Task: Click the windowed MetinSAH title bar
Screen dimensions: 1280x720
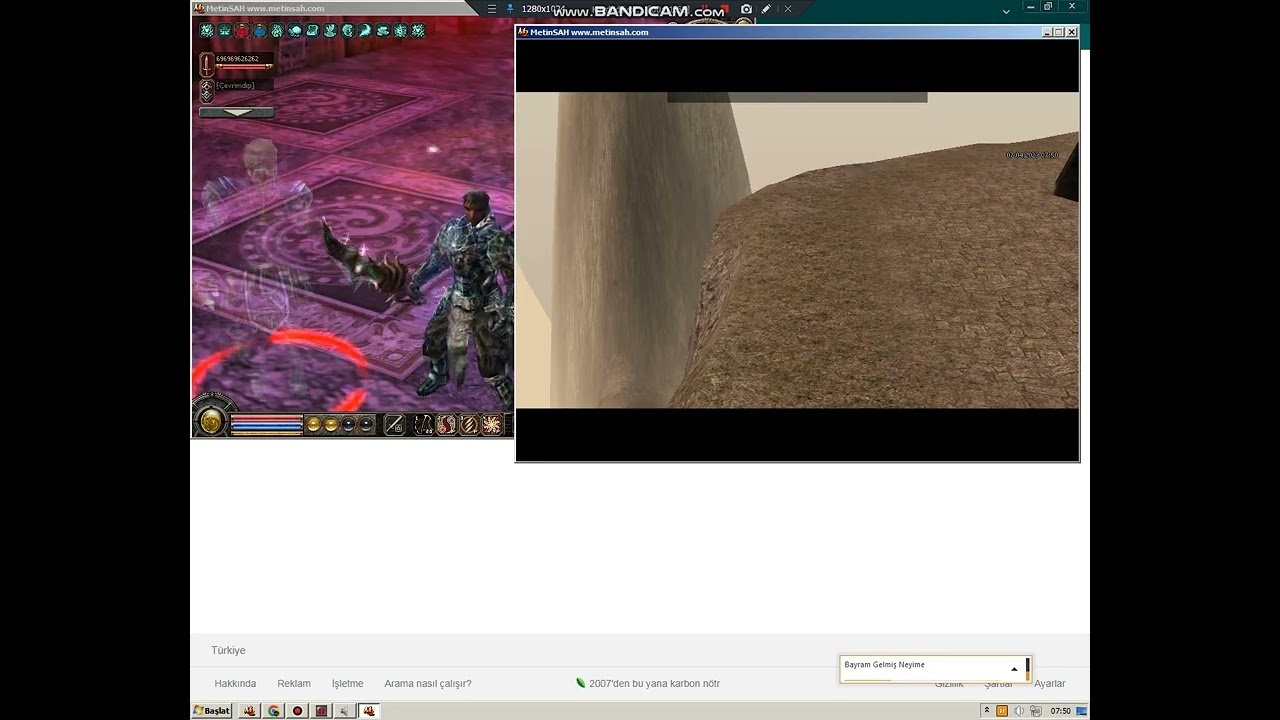Action: [x=797, y=32]
